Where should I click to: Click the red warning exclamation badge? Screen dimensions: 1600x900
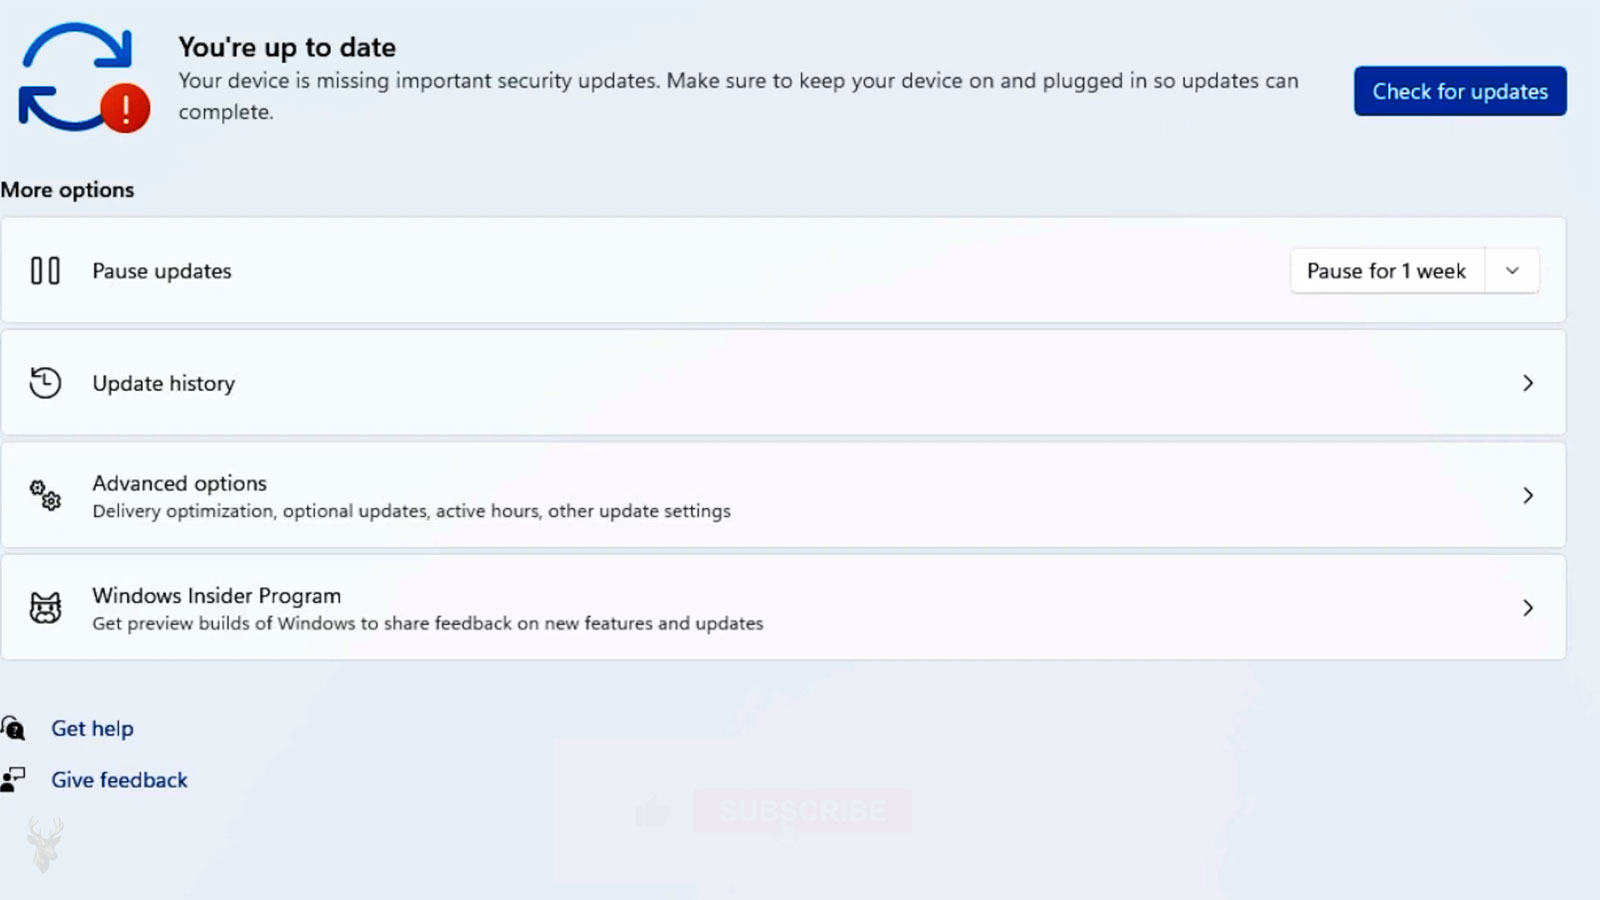click(x=125, y=108)
